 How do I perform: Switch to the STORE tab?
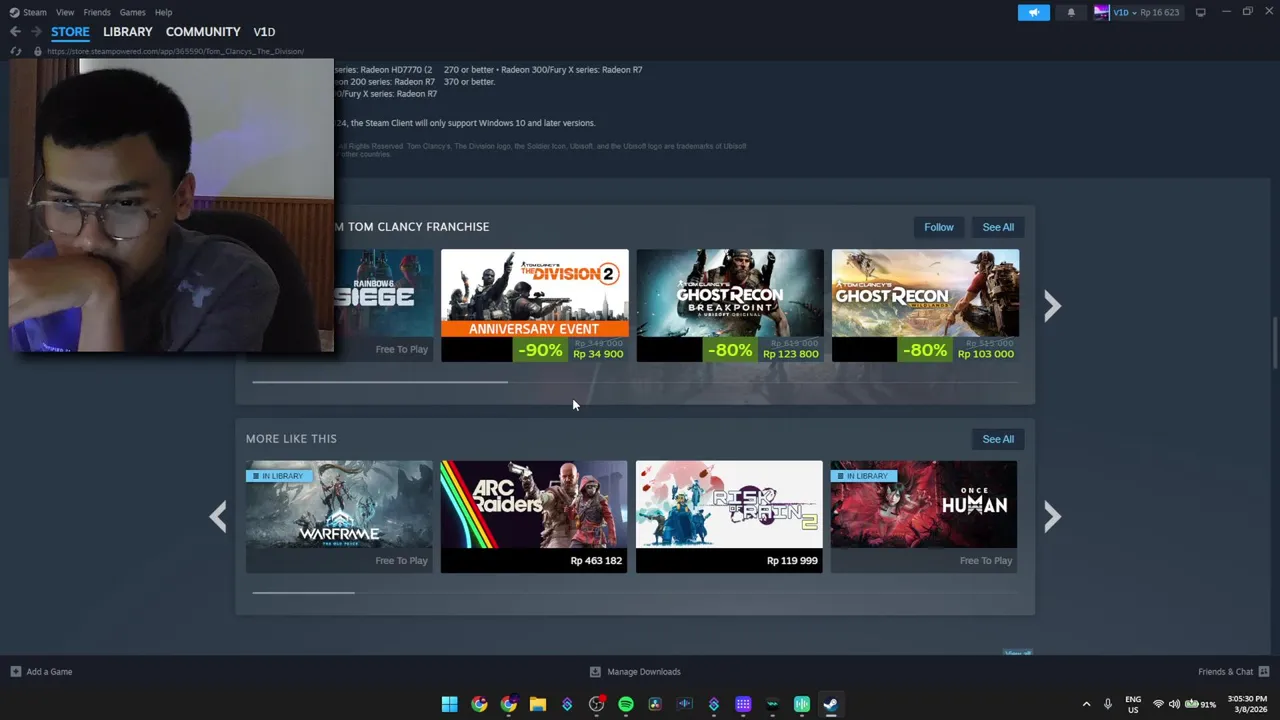(x=70, y=32)
